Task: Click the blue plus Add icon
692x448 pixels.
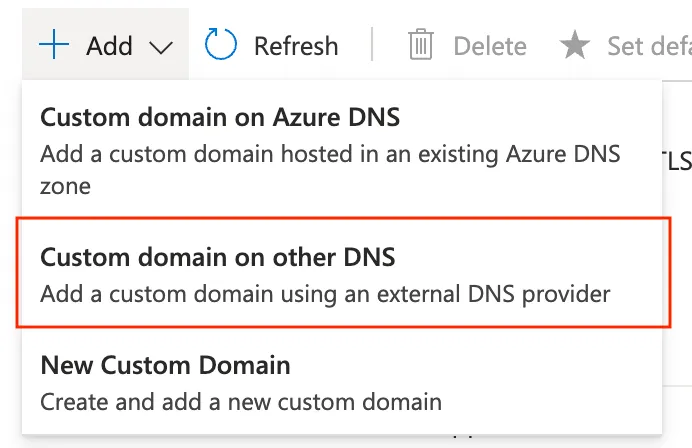Action: point(54,45)
